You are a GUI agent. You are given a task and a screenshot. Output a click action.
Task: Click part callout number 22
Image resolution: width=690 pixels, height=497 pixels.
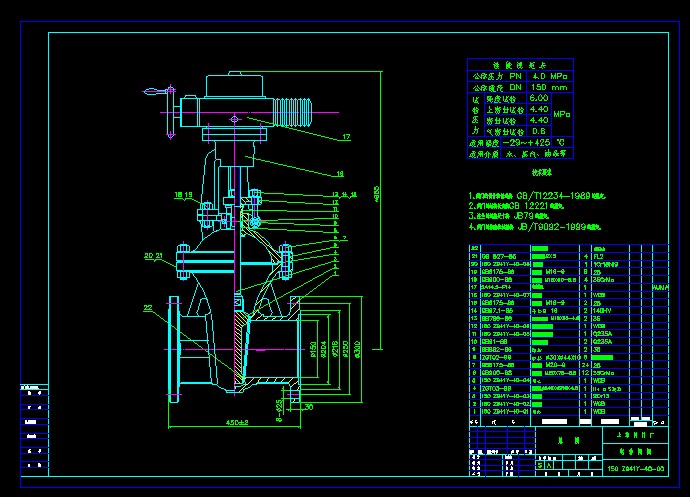click(148, 308)
